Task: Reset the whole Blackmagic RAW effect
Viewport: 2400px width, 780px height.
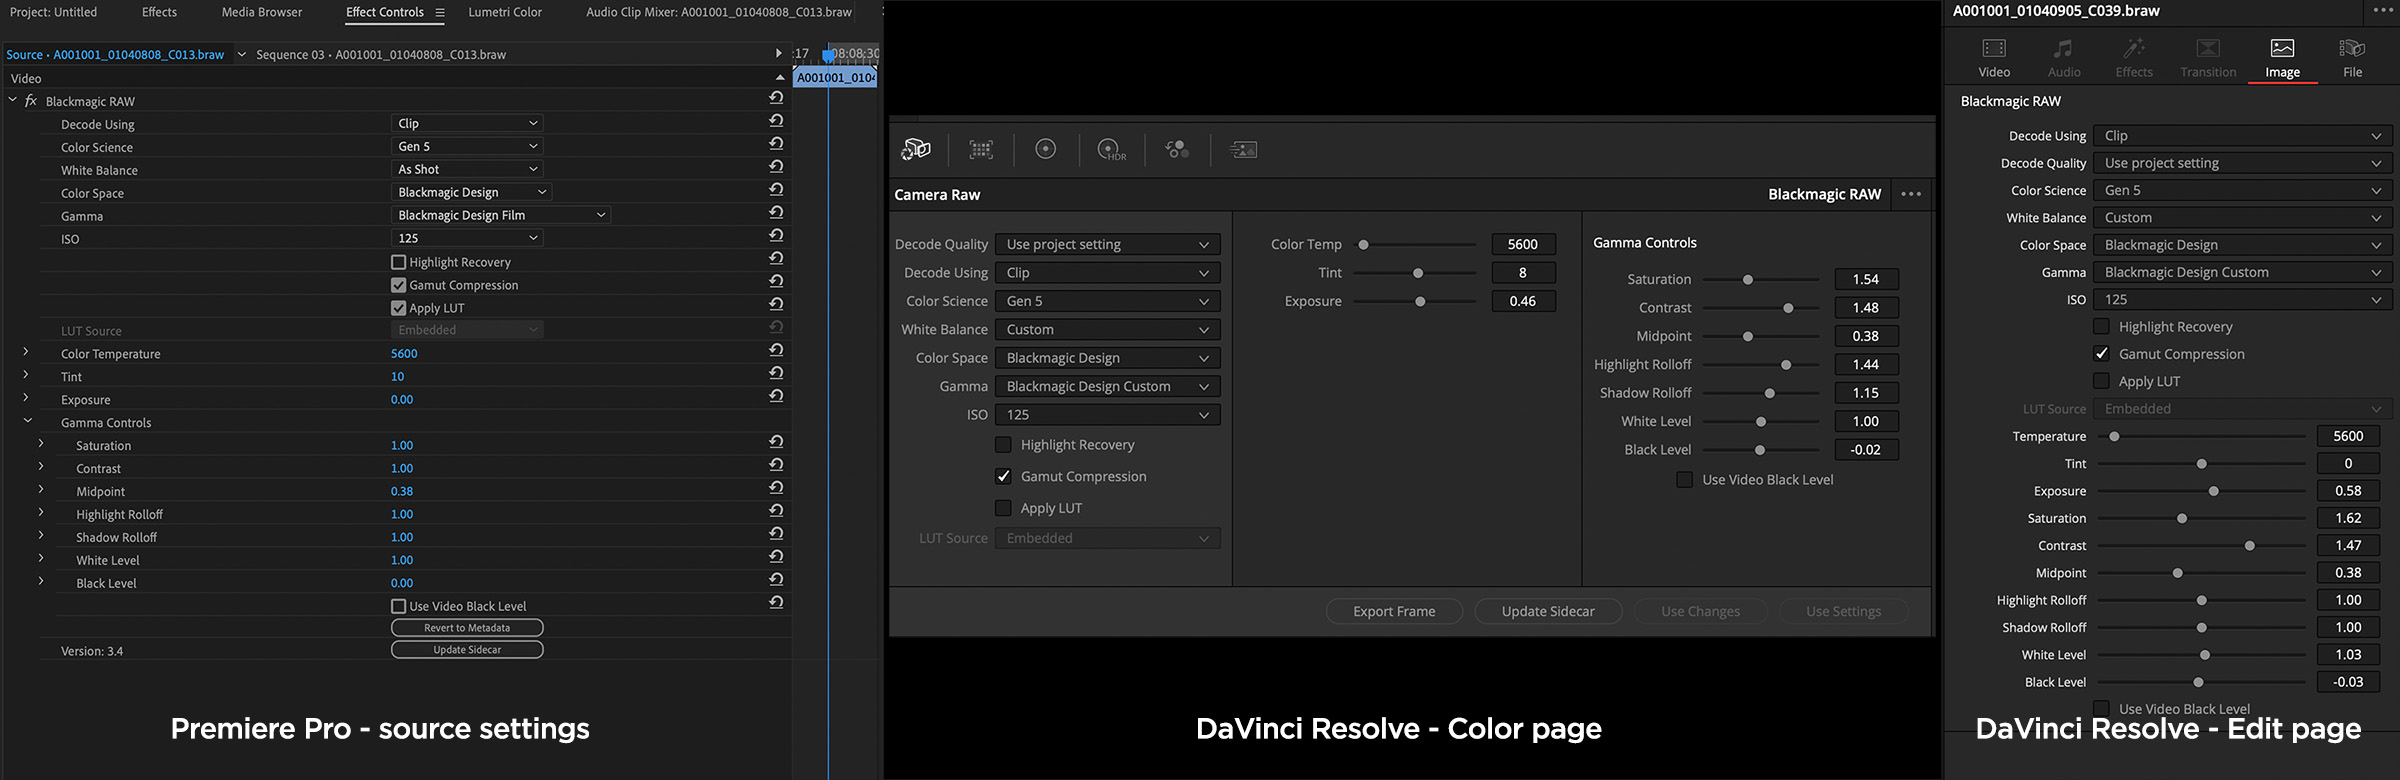Action: pyautogui.click(x=776, y=98)
